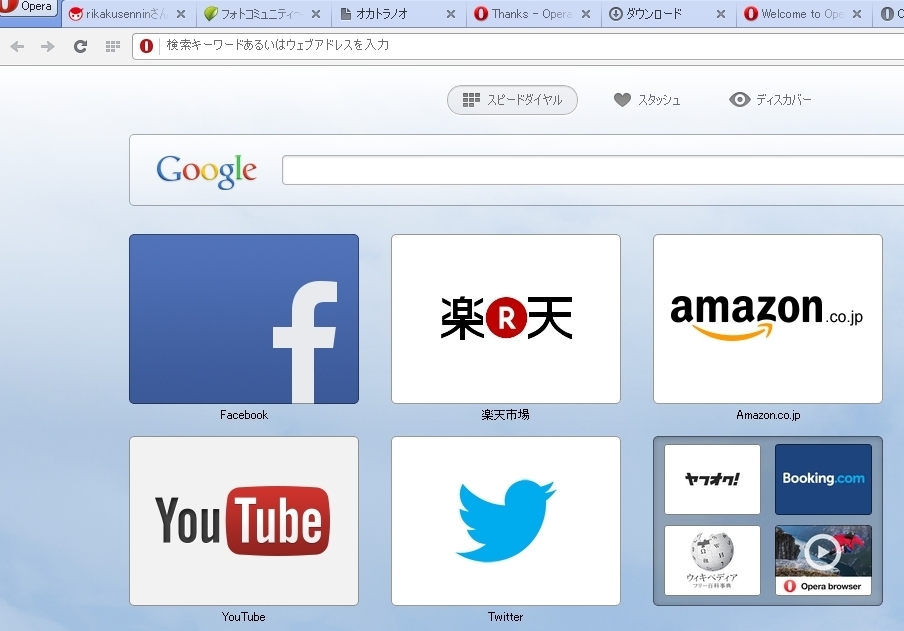Open the Opera main menu button
Viewport: 904px width, 631px height.
28,6
